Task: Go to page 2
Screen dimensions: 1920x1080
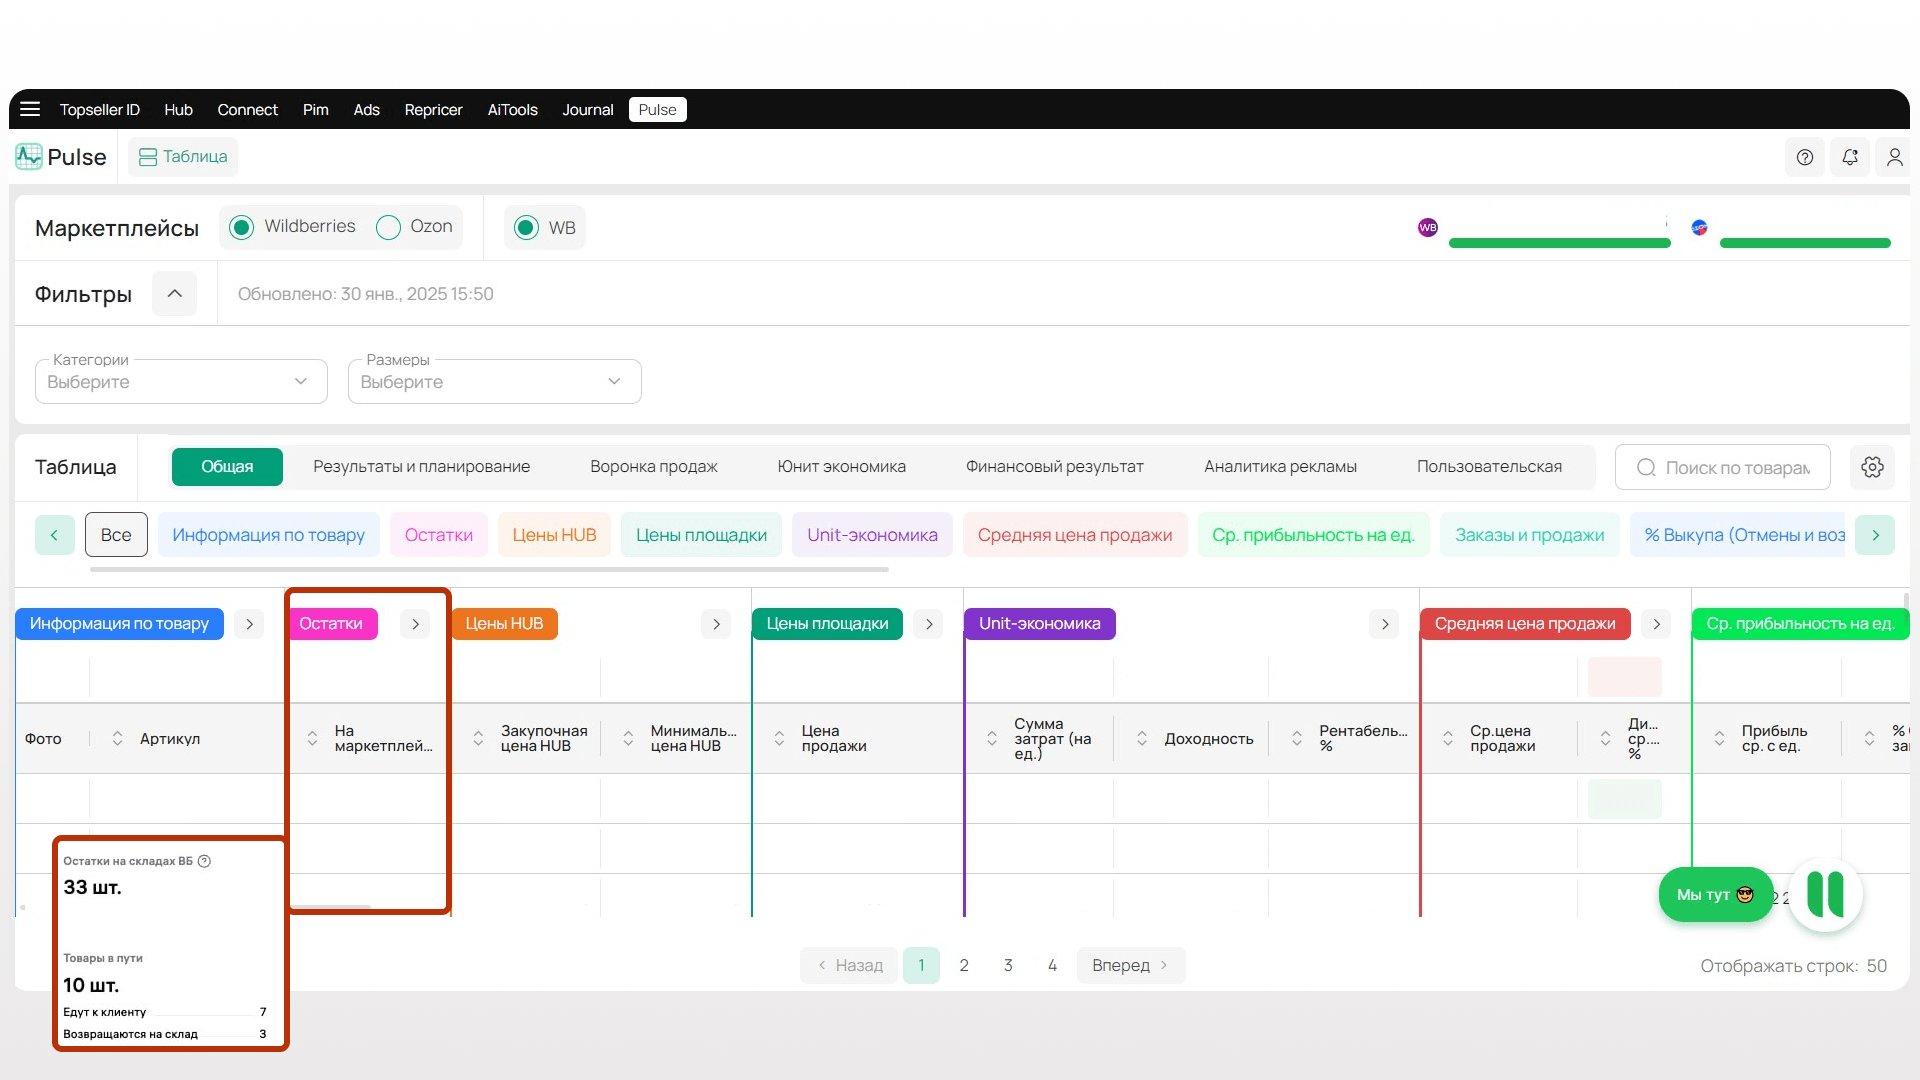Action: (x=964, y=965)
